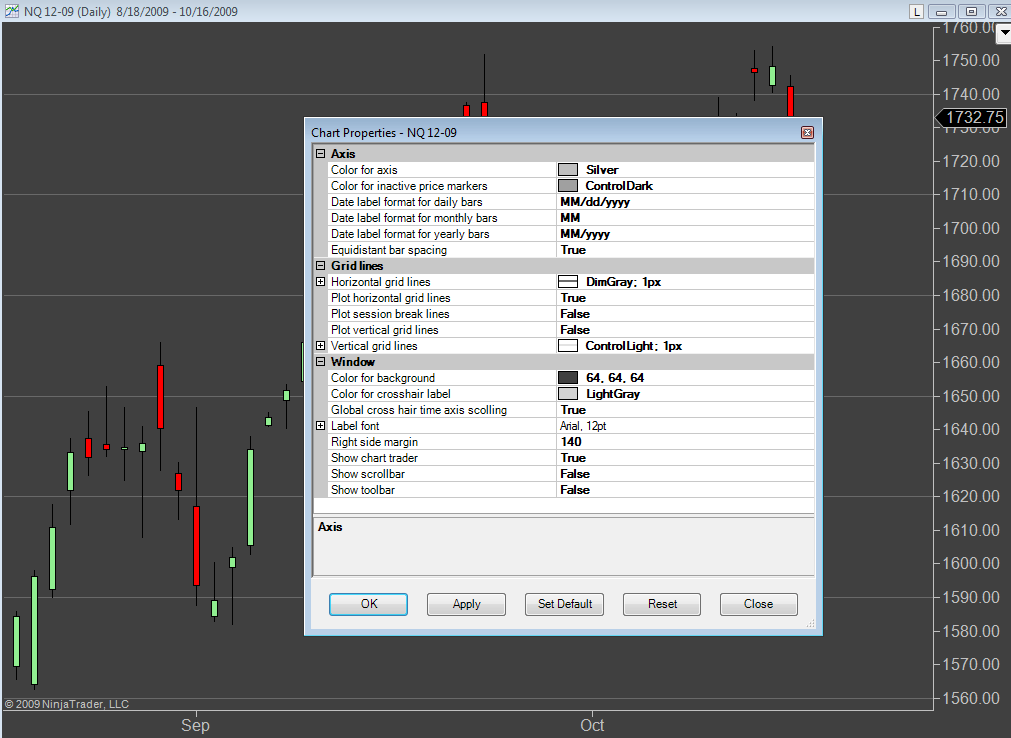Expand Horizontal grid lines property
1011x738 pixels.
point(320,282)
